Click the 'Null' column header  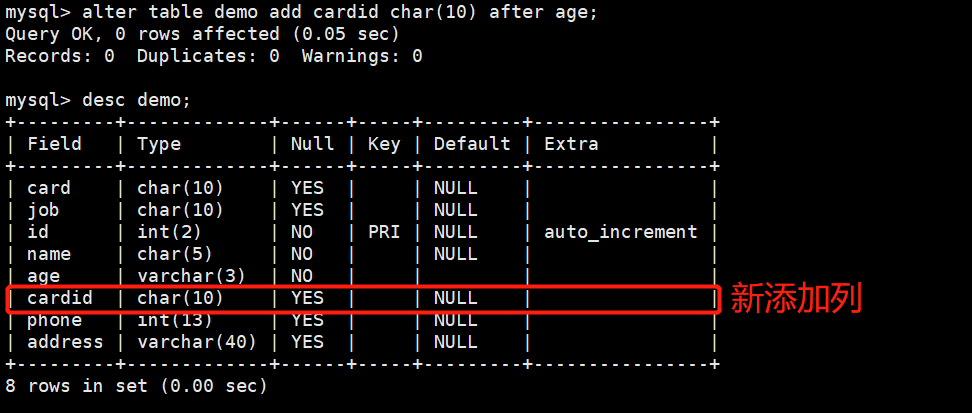(x=313, y=144)
